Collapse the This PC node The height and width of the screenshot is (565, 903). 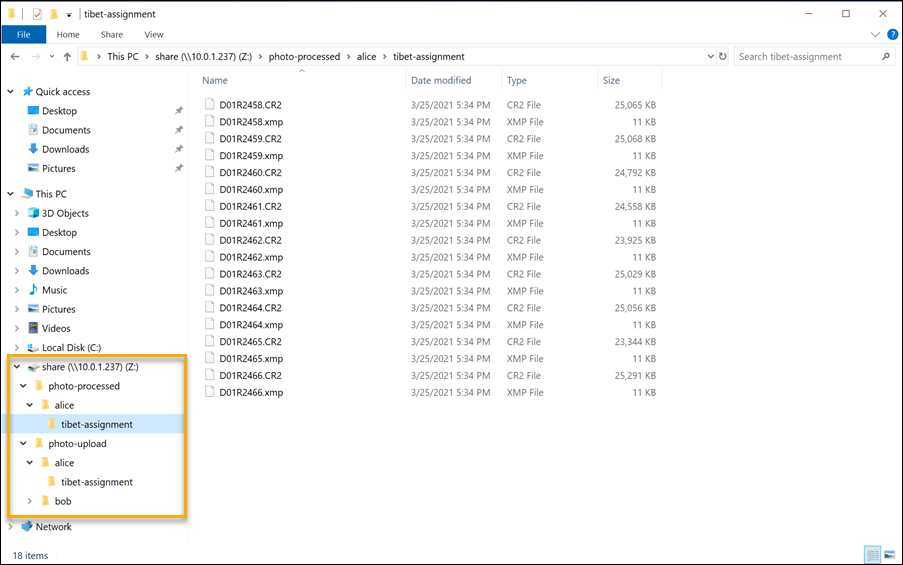tap(10, 194)
